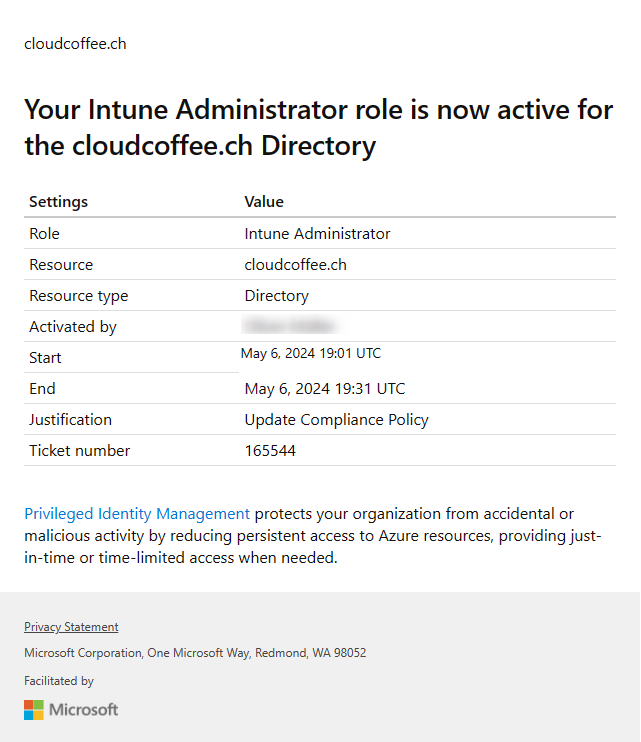Click the cloudcoffee.ch resource value

[x=296, y=265]
